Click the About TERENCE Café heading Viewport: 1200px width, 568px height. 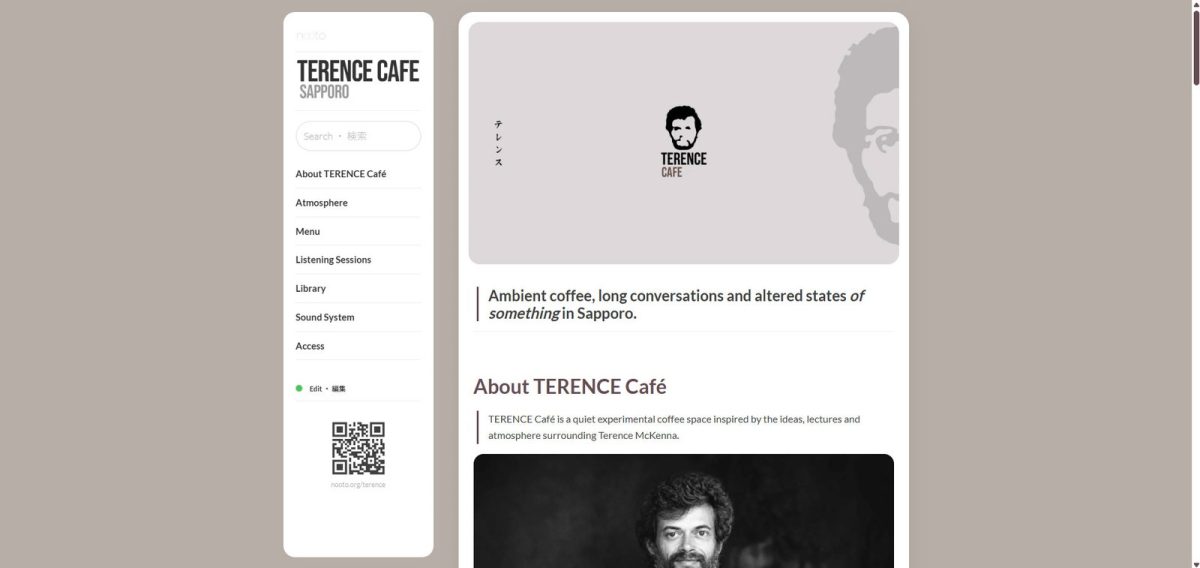569,386
